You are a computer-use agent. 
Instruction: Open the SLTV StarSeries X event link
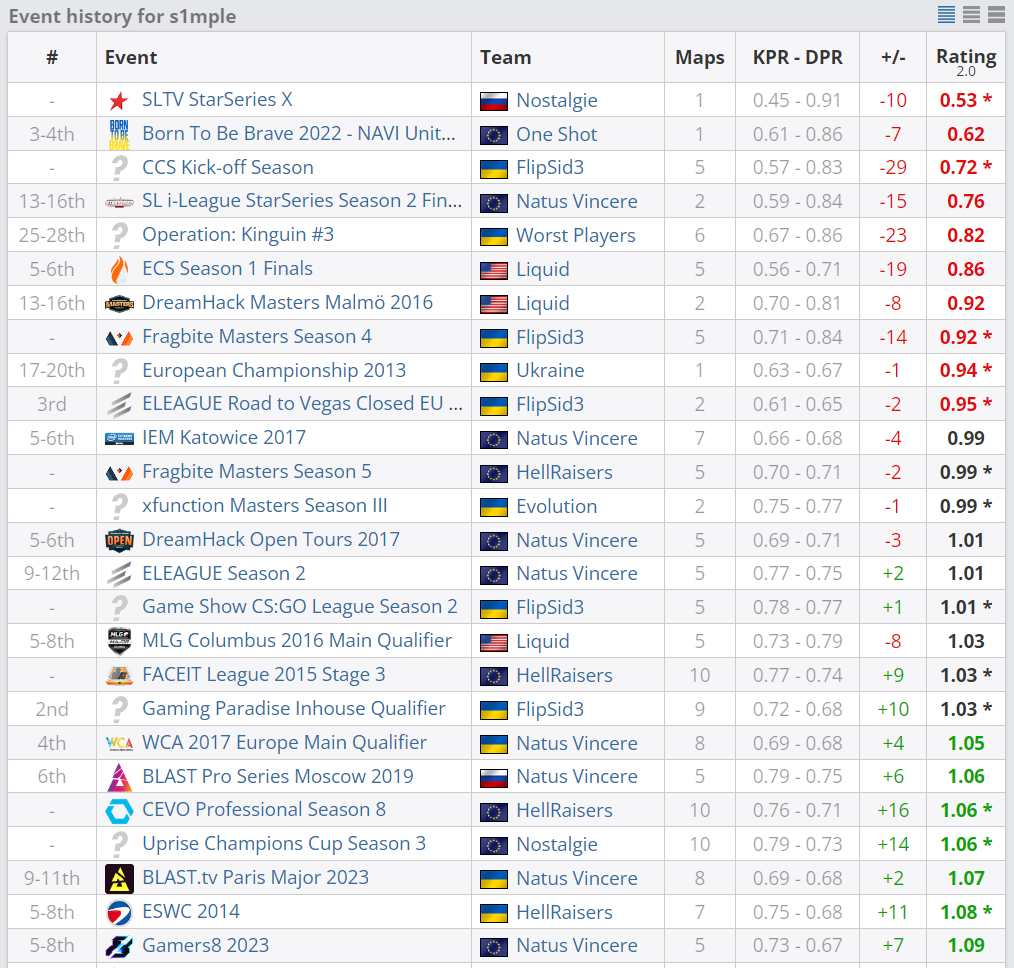click(217, 100)
